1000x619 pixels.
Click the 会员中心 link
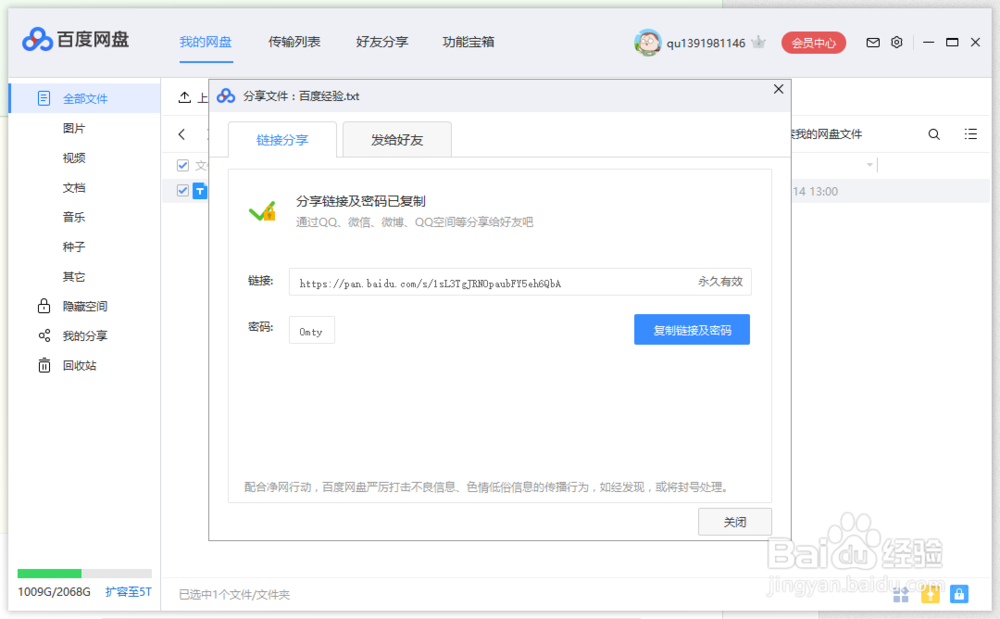(813, 42)
